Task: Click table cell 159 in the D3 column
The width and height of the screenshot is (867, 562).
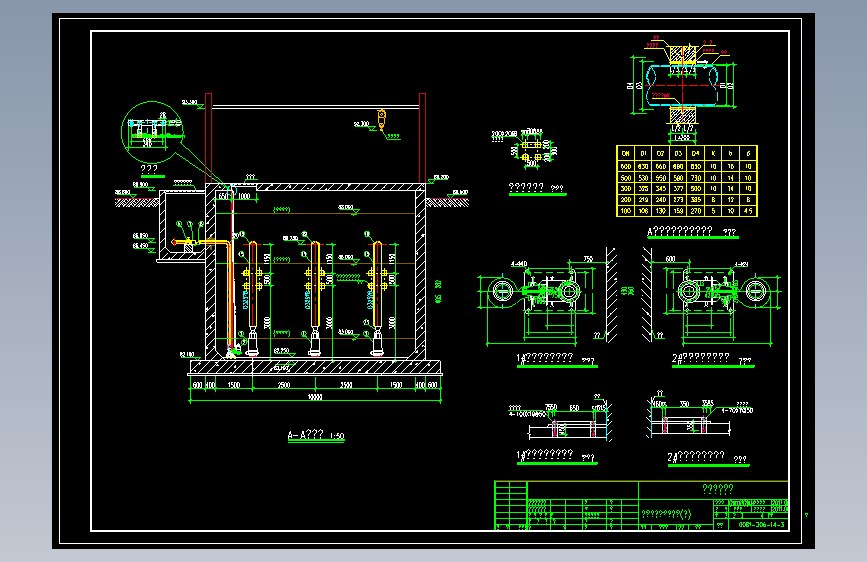Action: [x=678, y=211]
